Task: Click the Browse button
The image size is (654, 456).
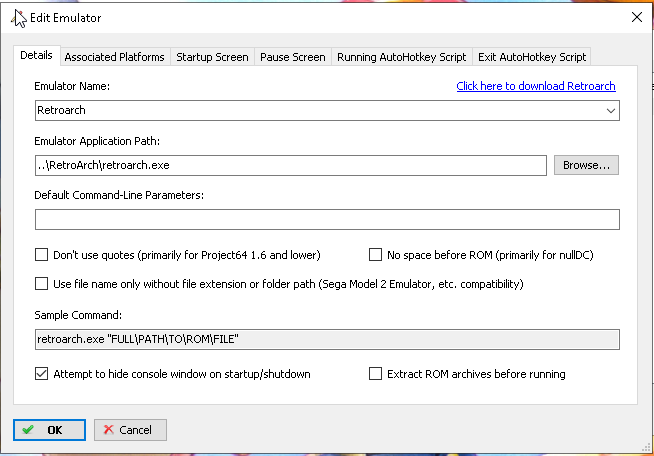Action: click(x=586, y=165)
